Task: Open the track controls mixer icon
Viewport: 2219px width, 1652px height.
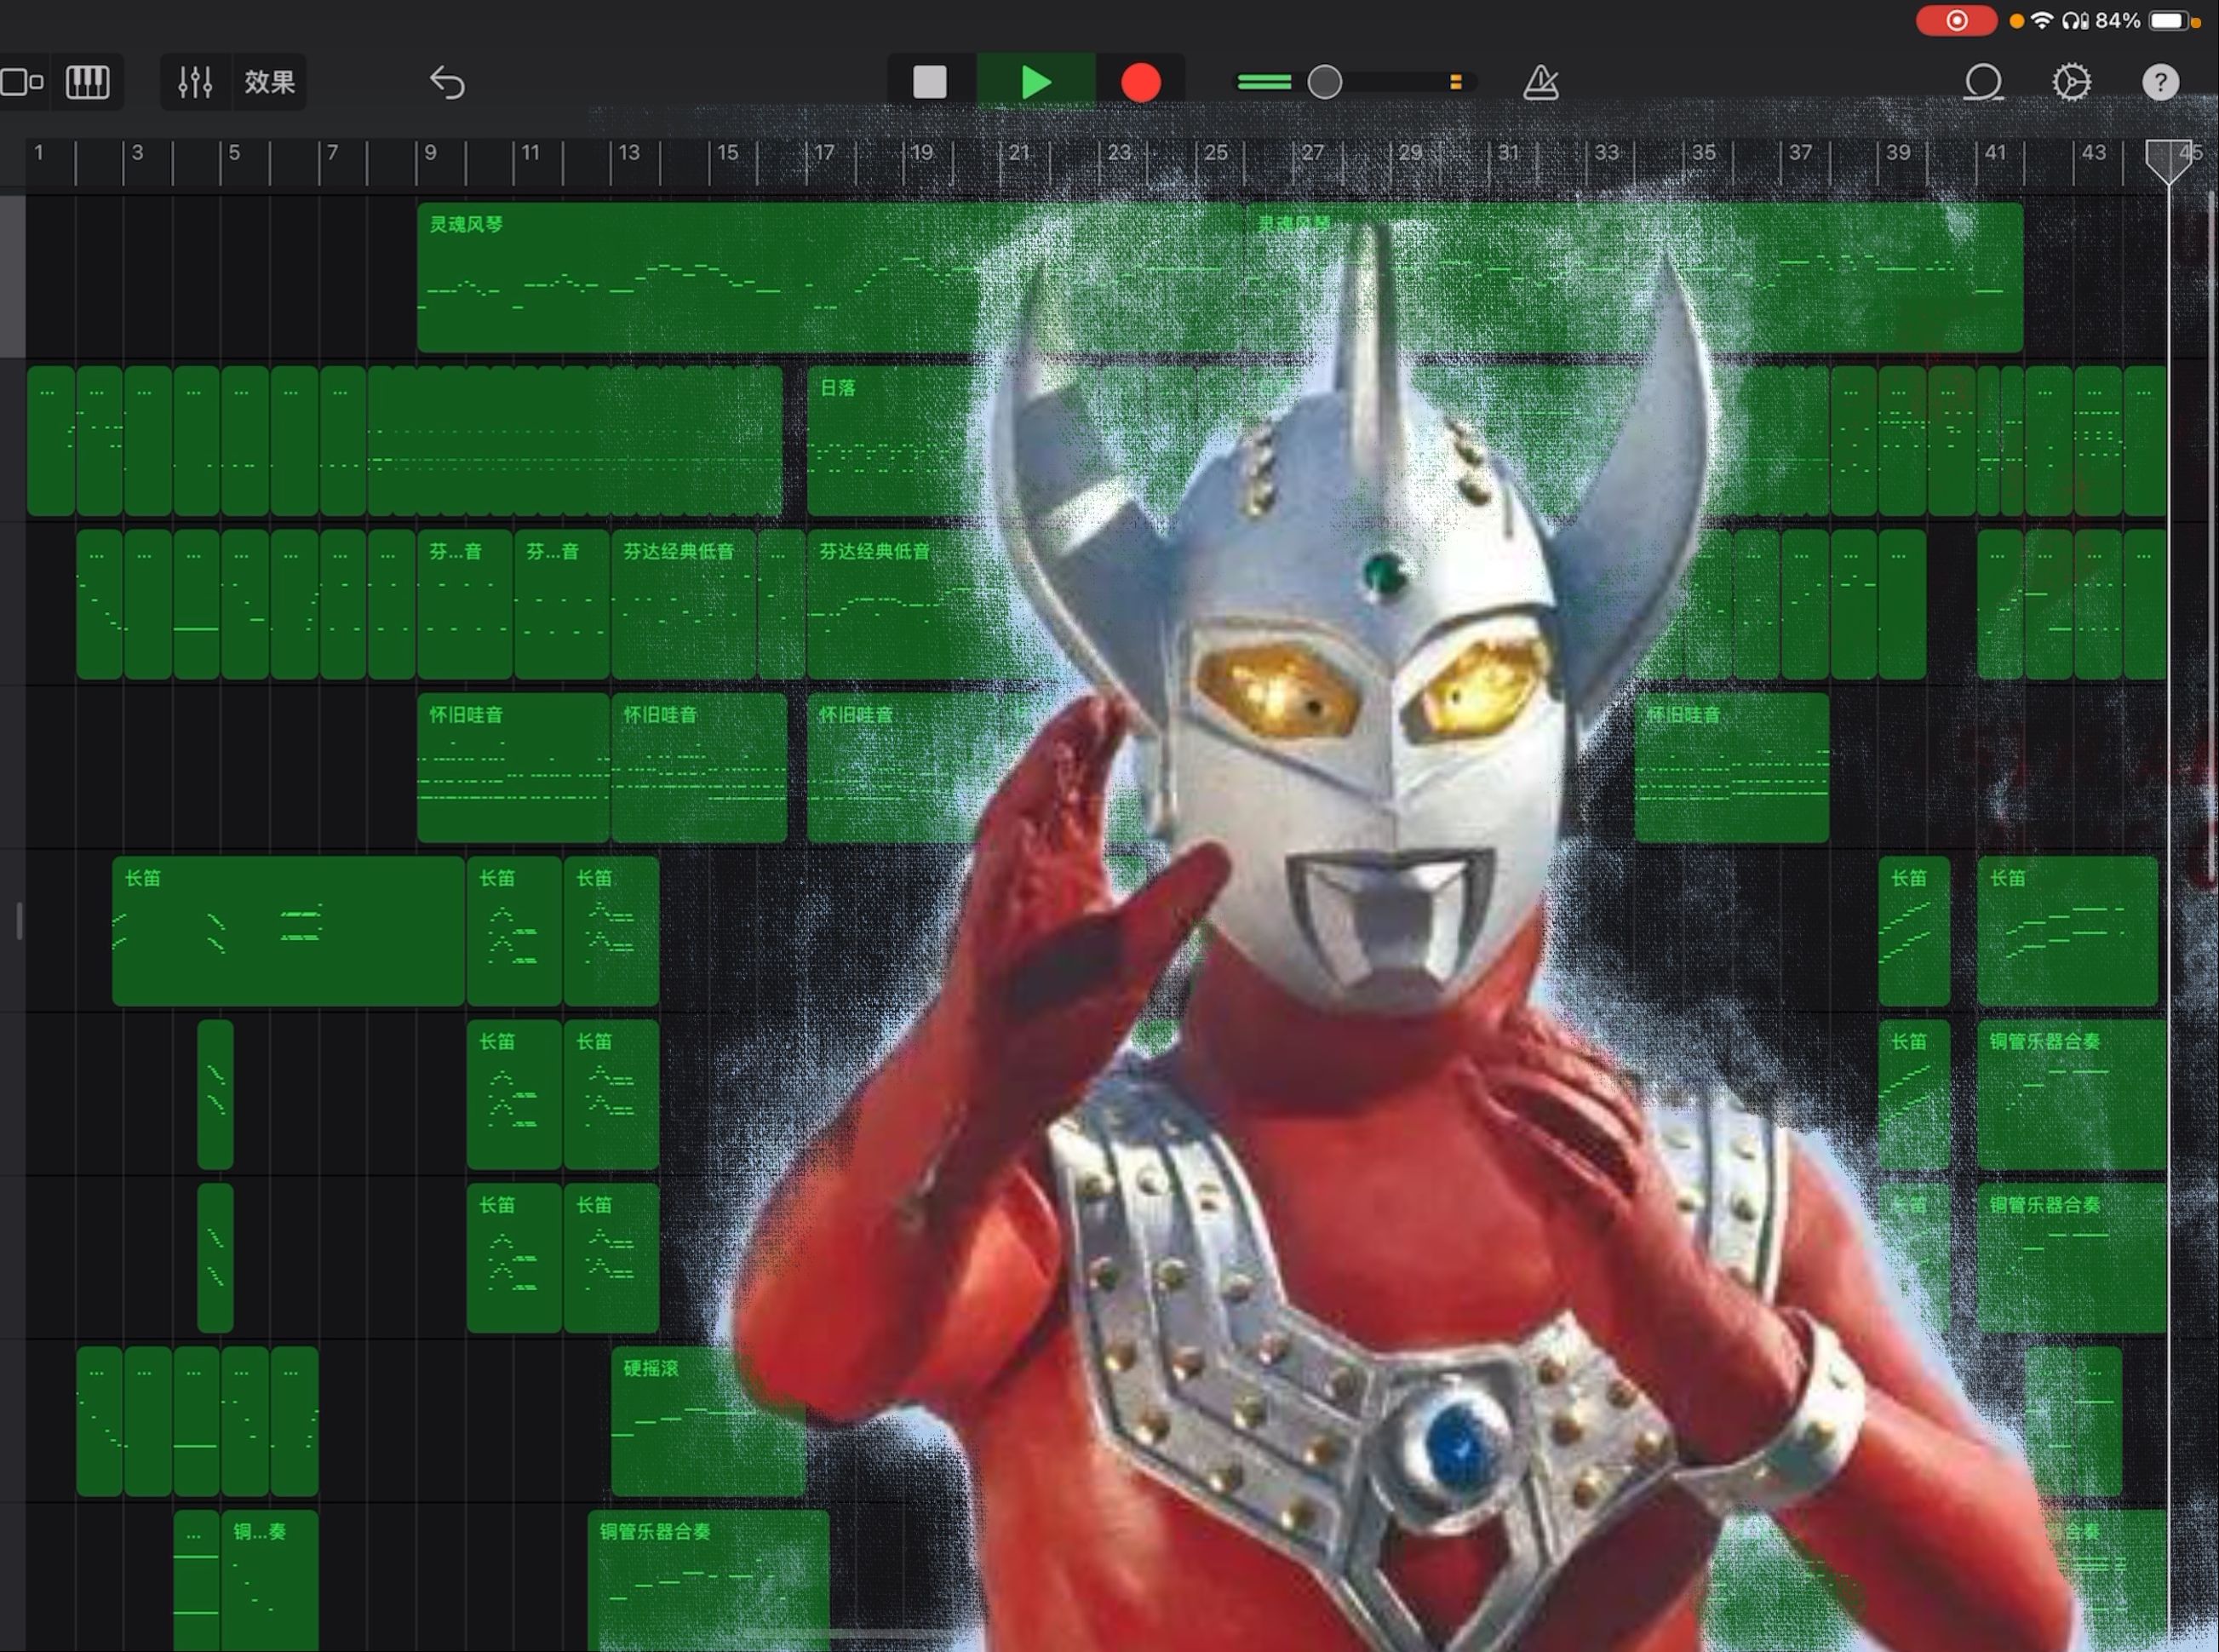Action: pos(195,82)
